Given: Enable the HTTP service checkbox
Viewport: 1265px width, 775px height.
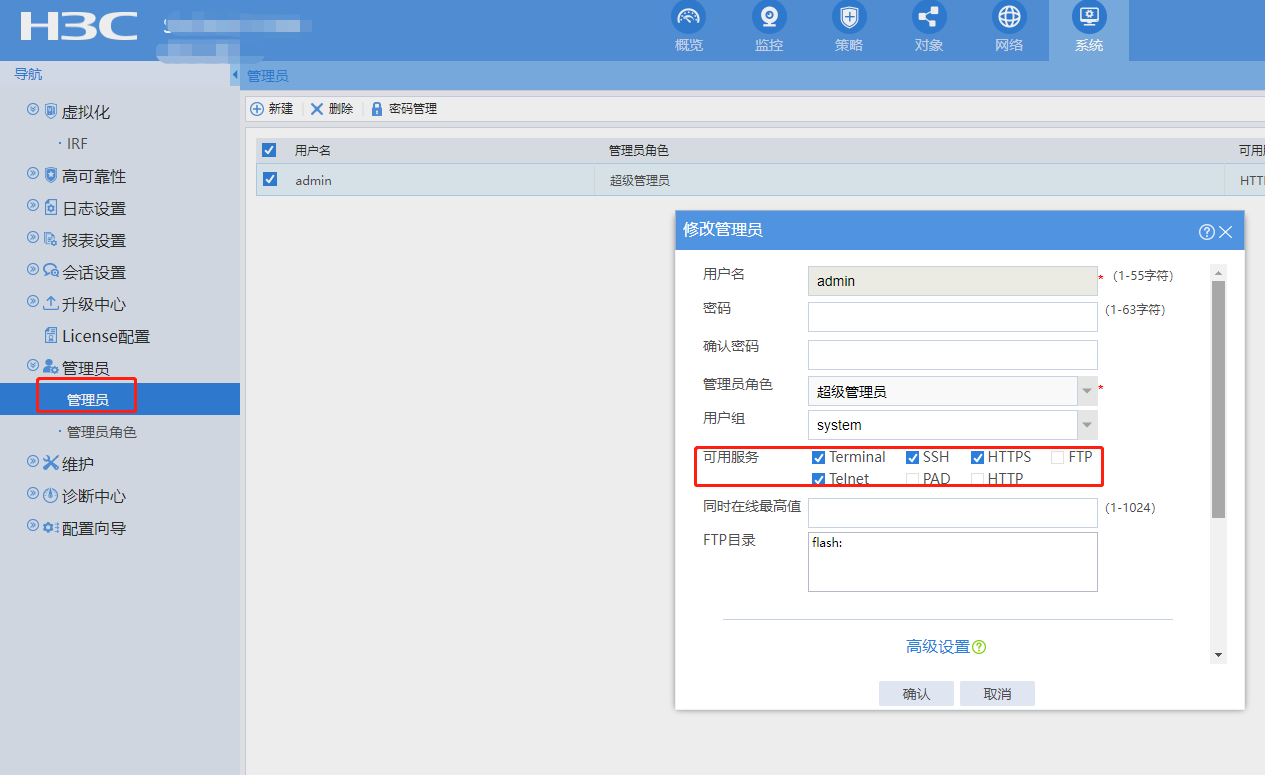Looking at the screenshot, I should point(978,479).
